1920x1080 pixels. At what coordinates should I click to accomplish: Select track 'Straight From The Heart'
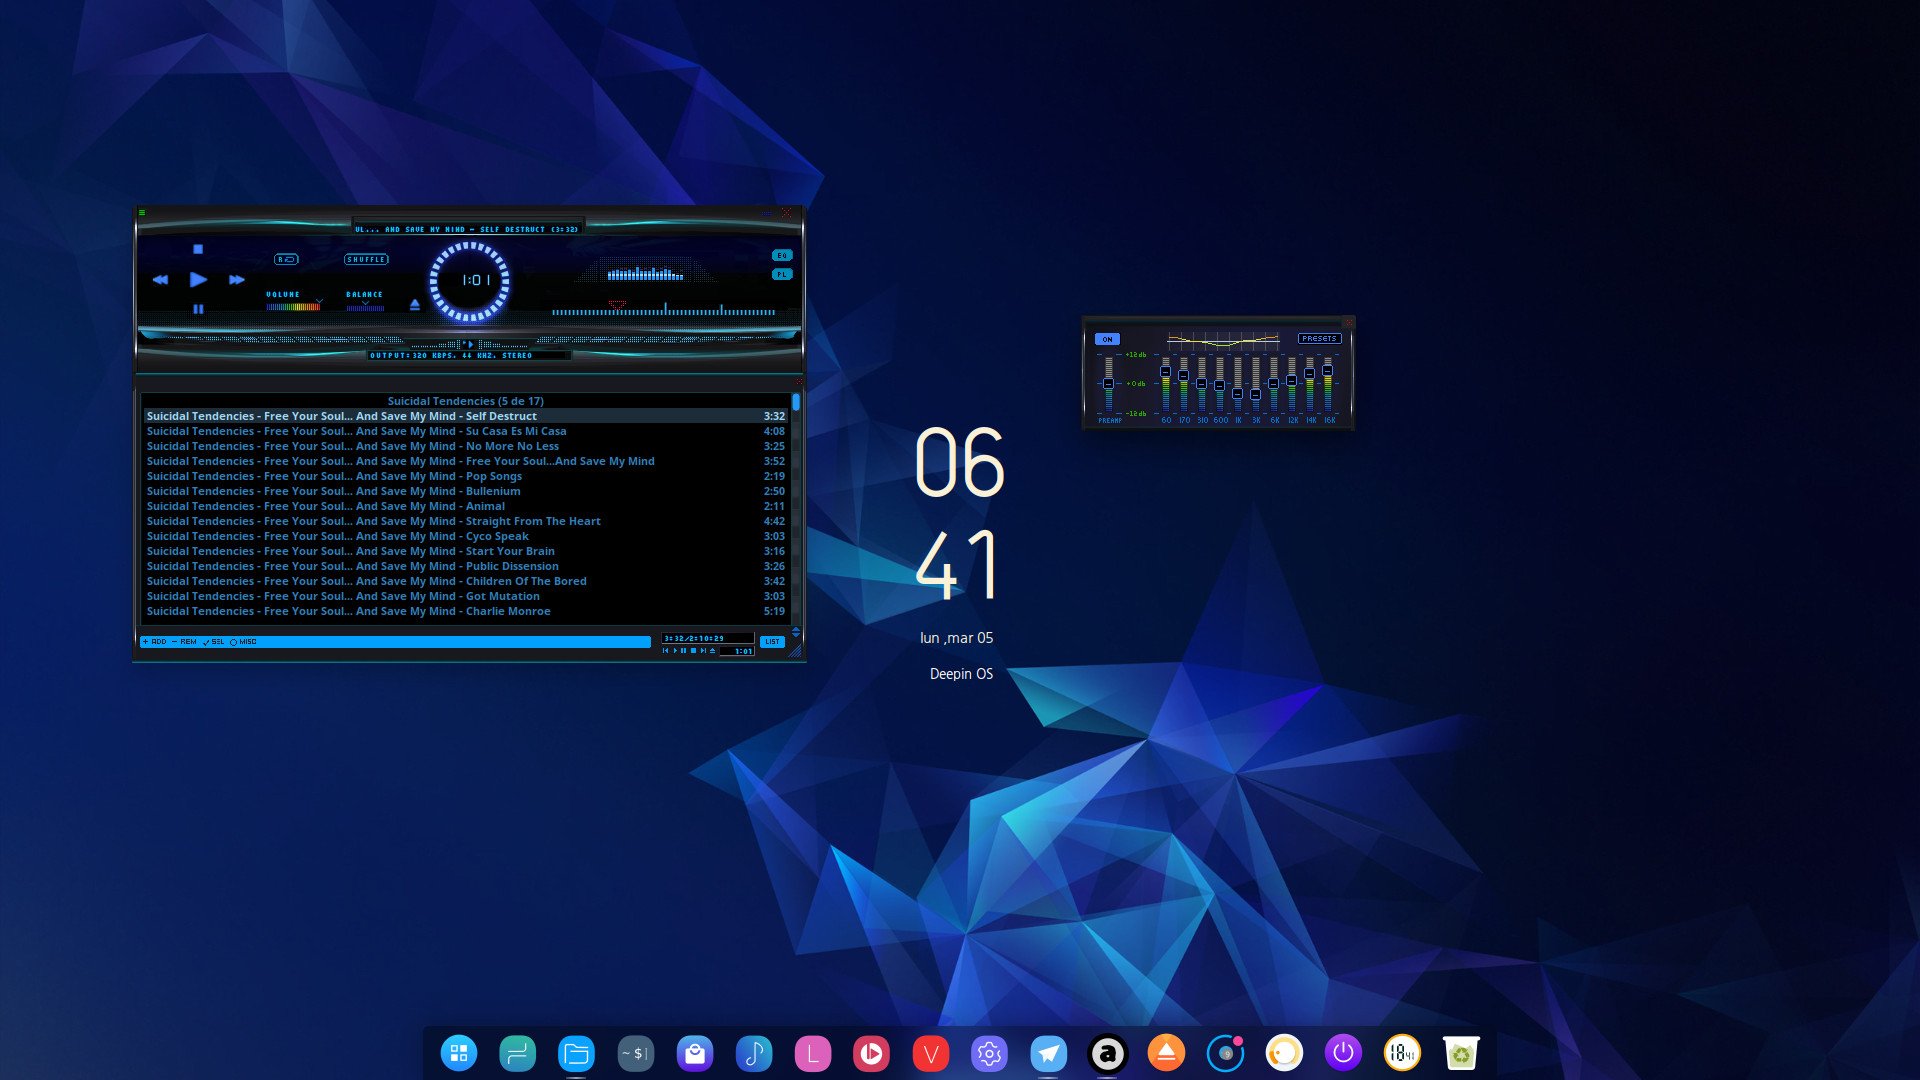(466, 522)
